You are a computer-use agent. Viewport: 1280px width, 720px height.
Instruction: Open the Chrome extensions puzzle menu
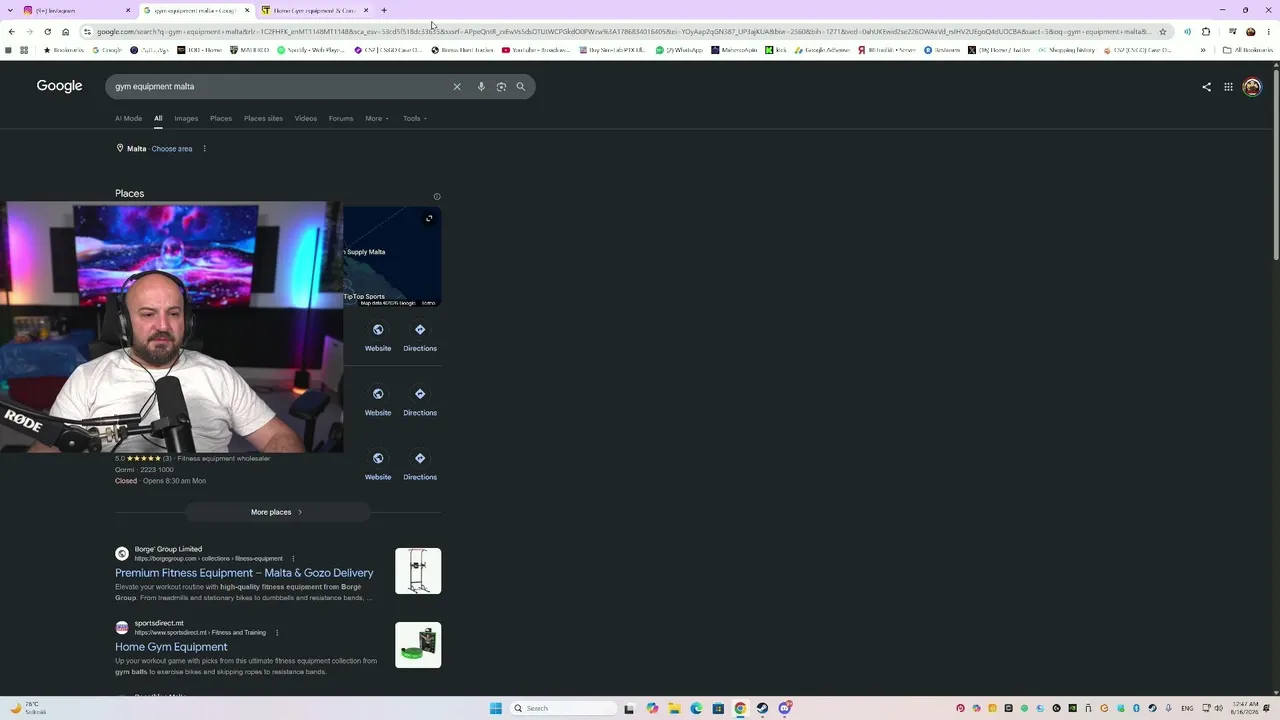coord(1206,32)
